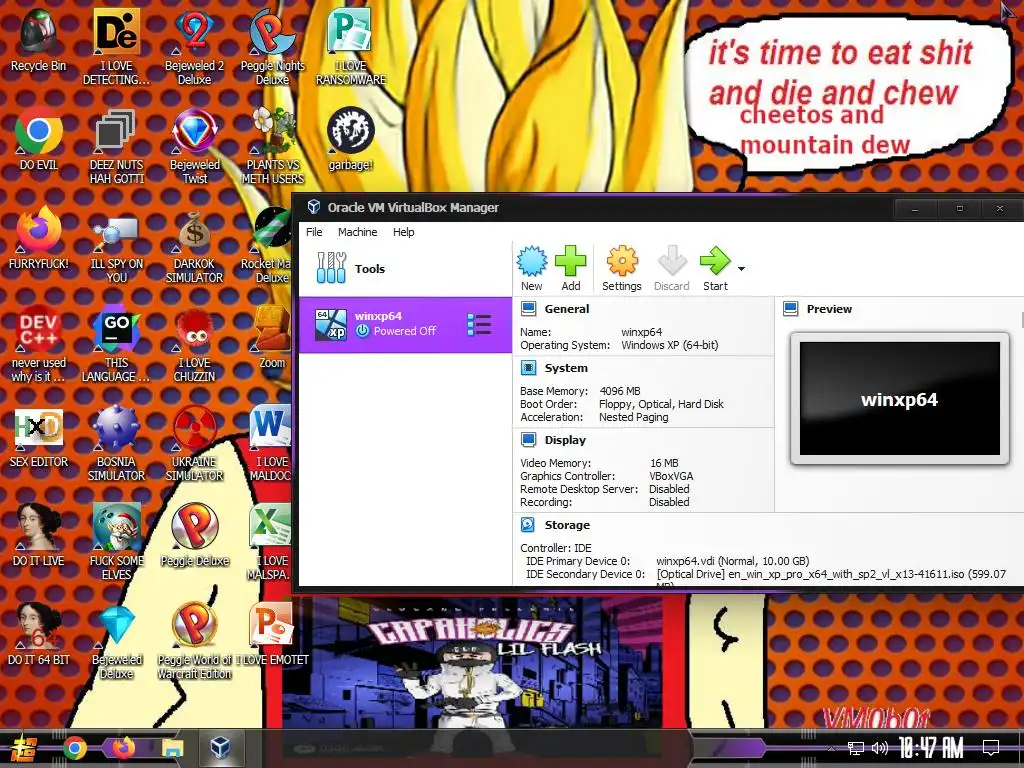
Task: Open the Recycle Bin desktop icon
Action: point(38,39)
